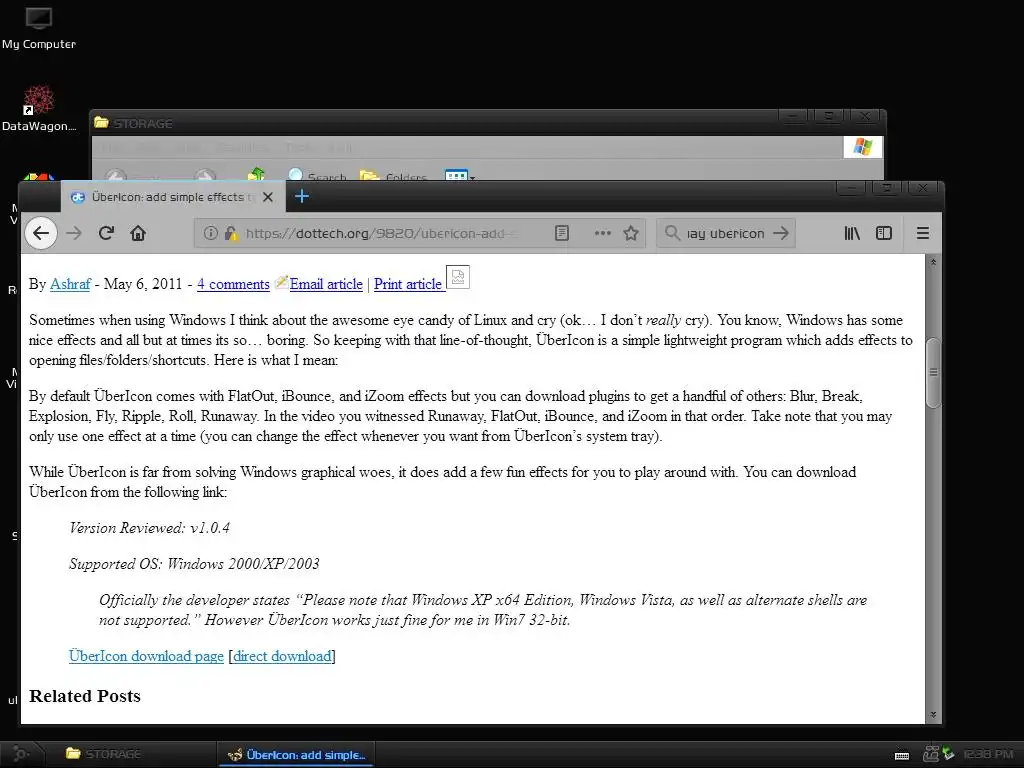
Task: Open page actions three-dots menu
Action: 602,233
